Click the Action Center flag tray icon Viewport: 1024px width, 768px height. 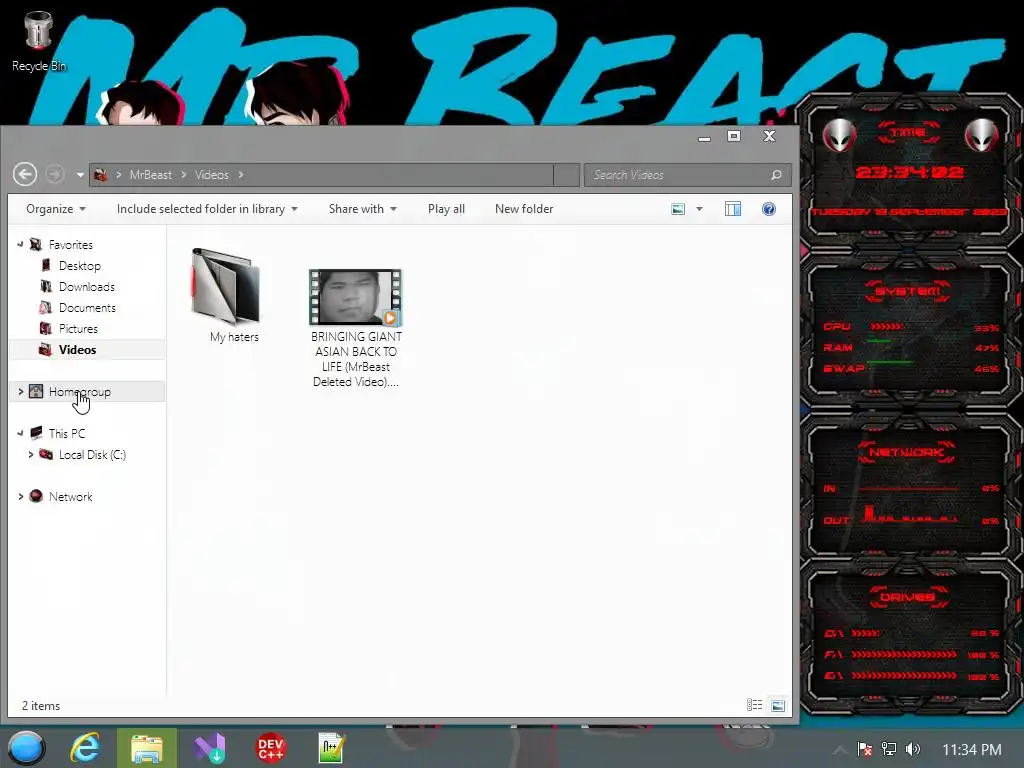[x=864, y=749]
